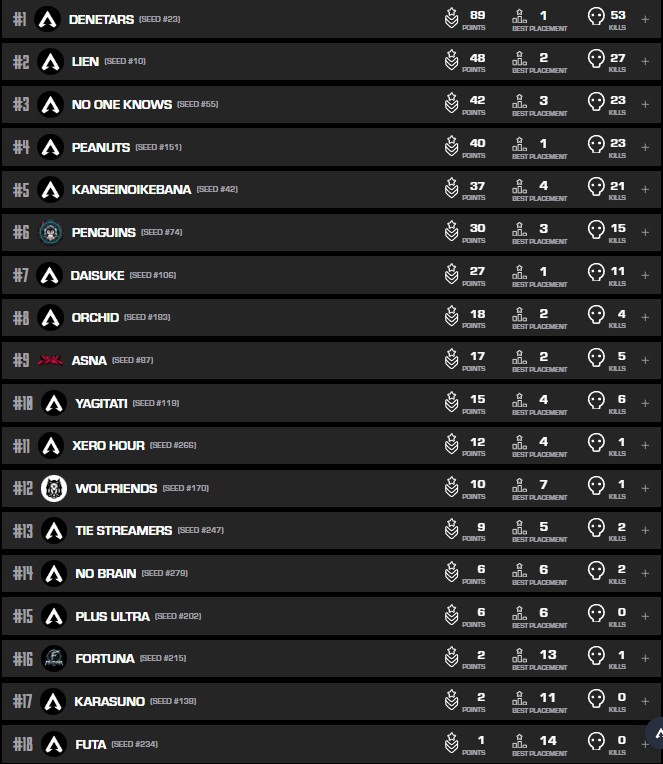663x764 pixels.
Task: Click the Wolfriends wolf logo icon
Action: pos(53,488)
